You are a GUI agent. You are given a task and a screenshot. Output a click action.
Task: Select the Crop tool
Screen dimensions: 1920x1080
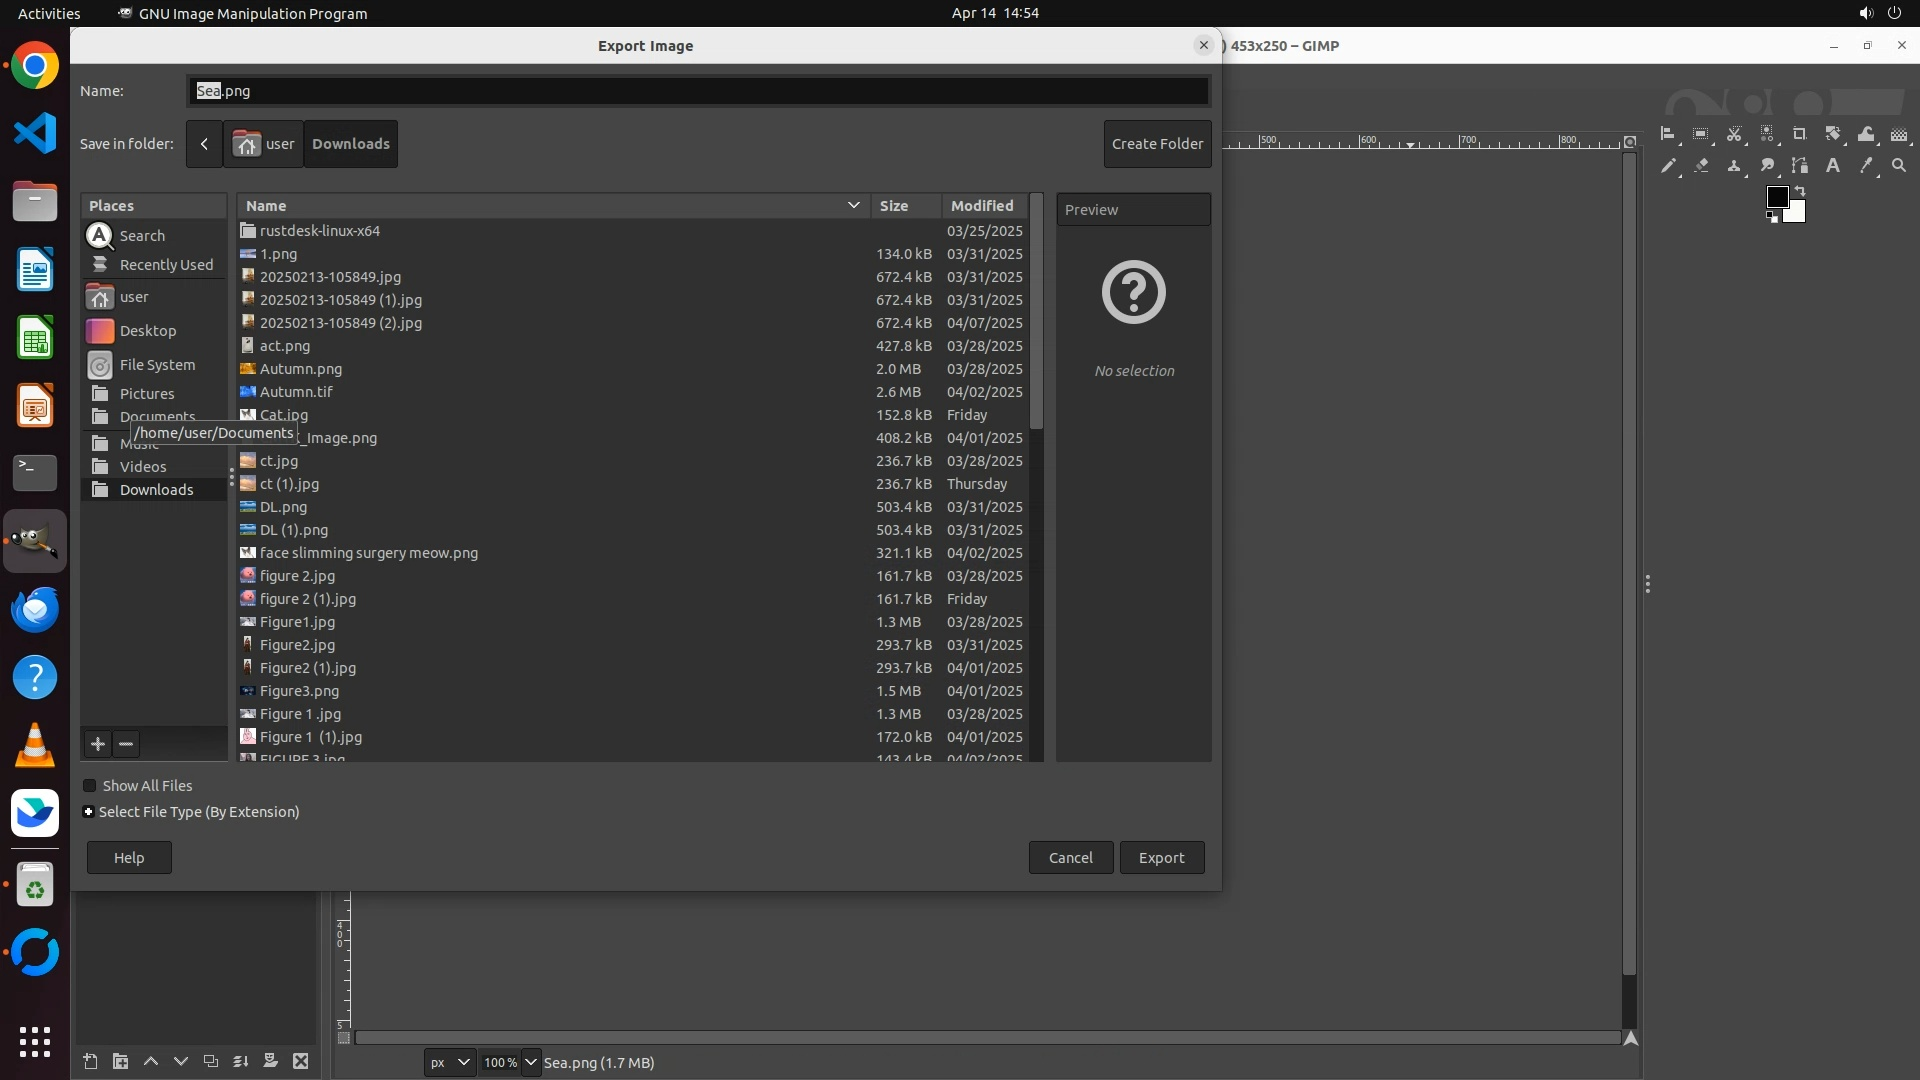point(1800,134)
